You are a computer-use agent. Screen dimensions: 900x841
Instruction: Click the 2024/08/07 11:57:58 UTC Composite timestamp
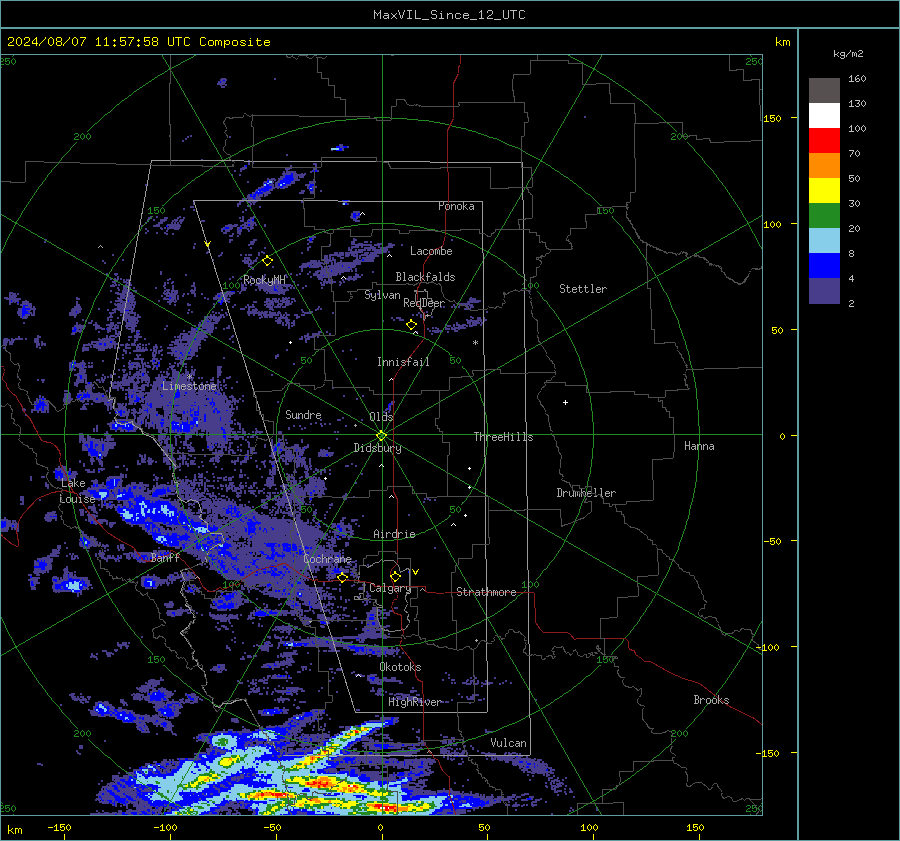click(x=138, y=42)
